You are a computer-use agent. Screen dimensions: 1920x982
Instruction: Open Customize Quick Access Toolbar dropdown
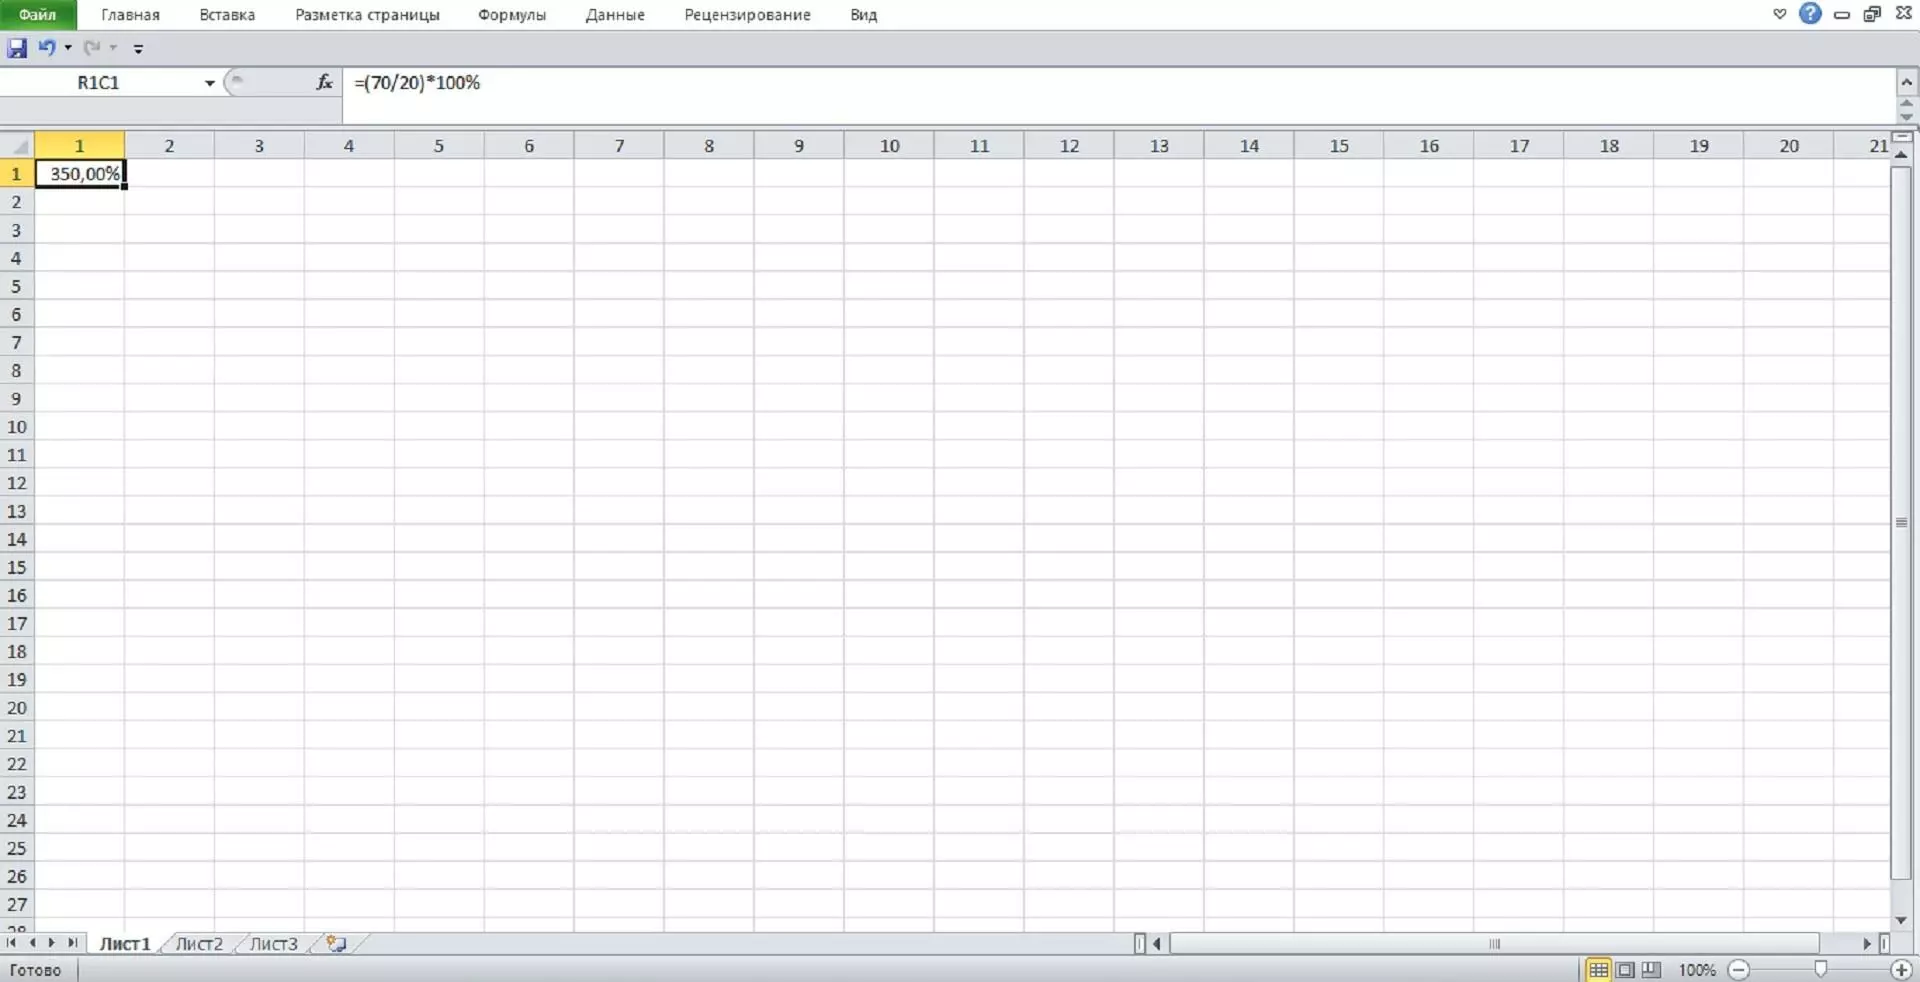pyautogui.click(x=138, y=48)
